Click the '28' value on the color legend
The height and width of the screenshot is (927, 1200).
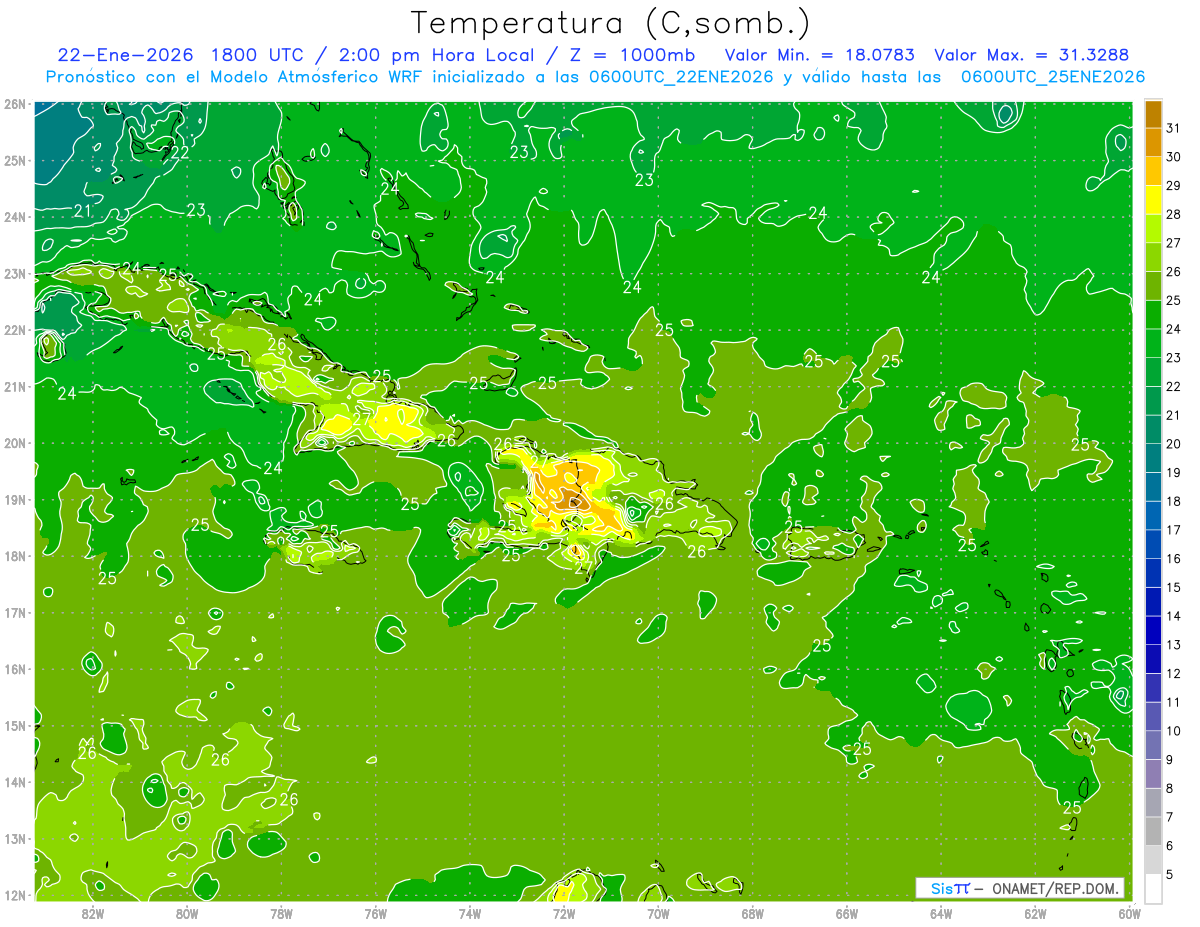(1173, 214)
